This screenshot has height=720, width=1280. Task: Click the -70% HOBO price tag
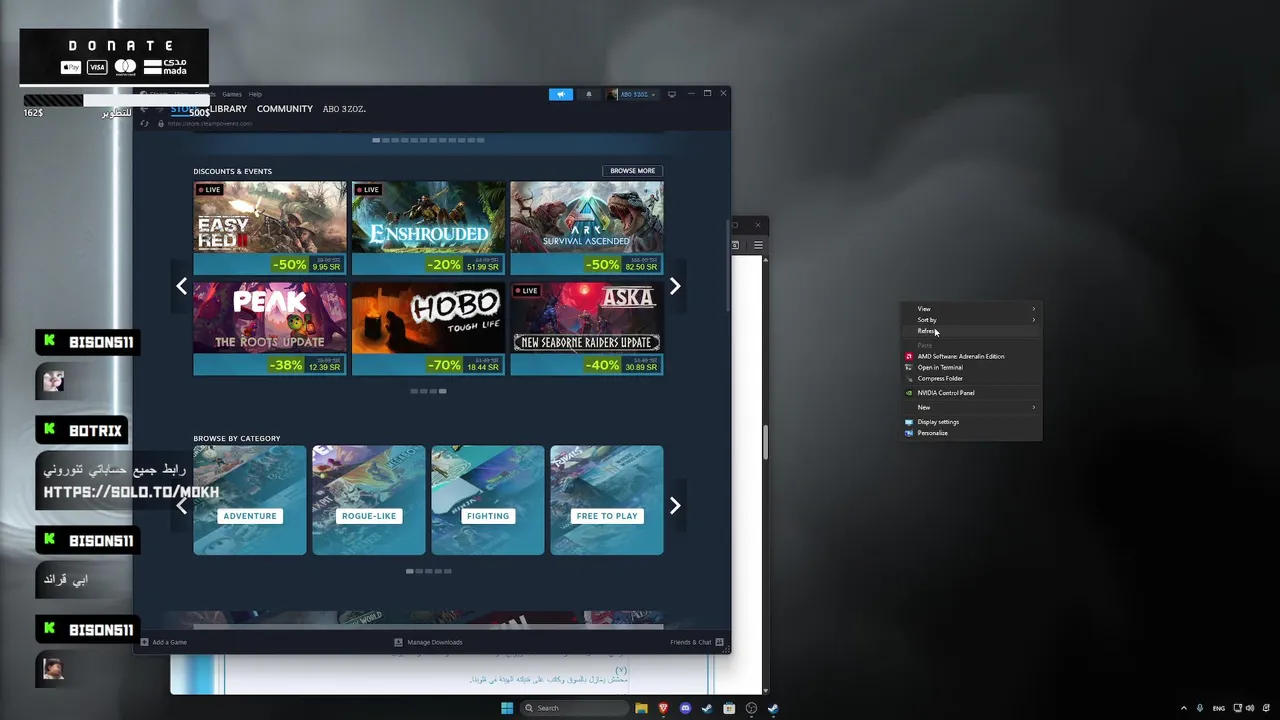point(464,366)
